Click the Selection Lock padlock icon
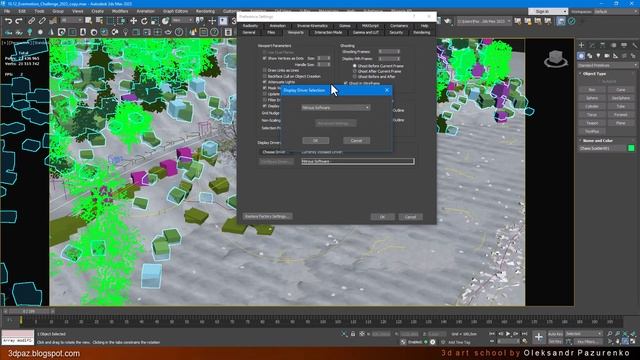Image resolution: width=640 pixels, height=360 pixels. [353, 334]
